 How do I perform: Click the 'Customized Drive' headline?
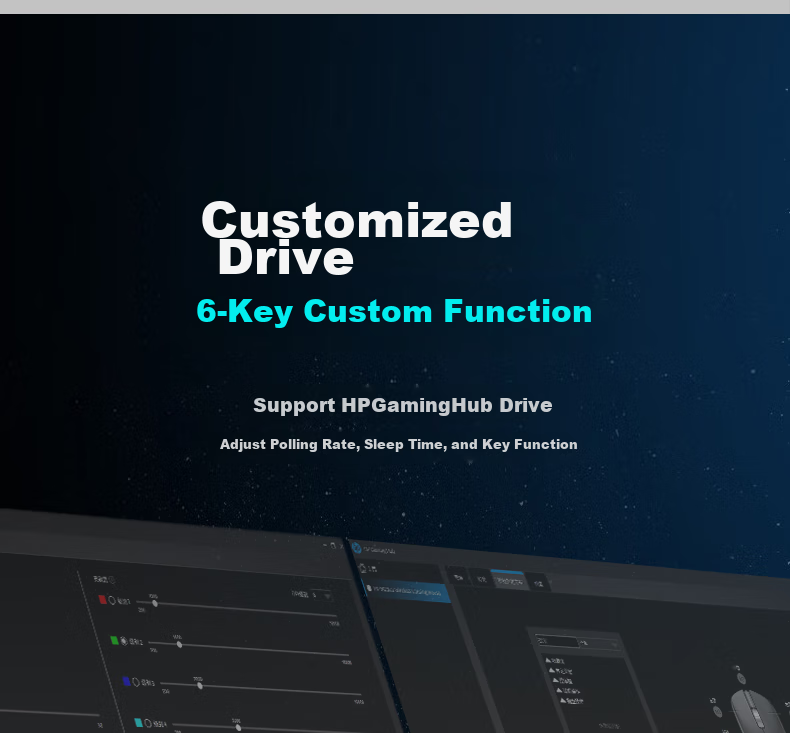click(x=357, y=237)
